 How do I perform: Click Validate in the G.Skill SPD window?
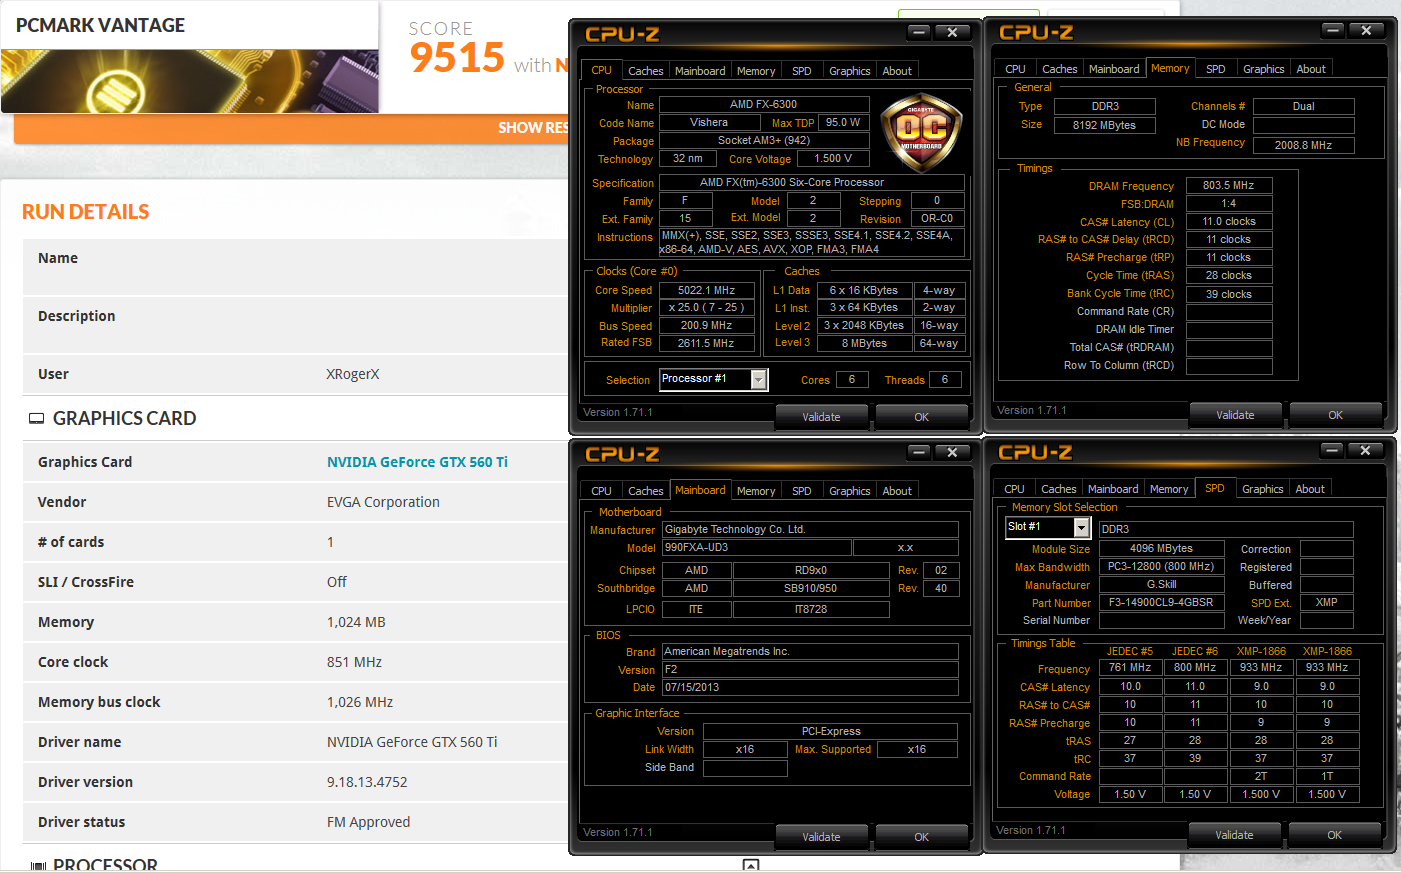[x=1234, y=835]
